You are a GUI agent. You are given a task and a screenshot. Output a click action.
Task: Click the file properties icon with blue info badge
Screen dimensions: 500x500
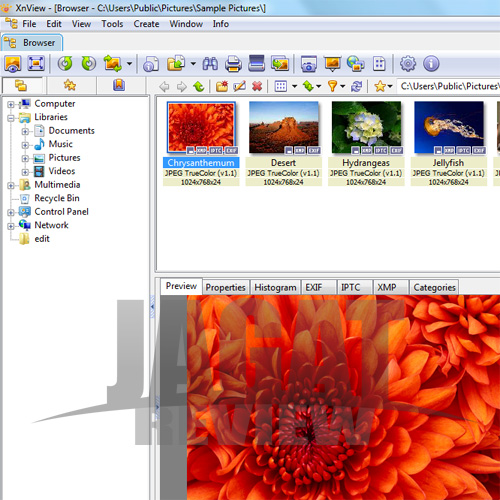click(x=151, y=64)
